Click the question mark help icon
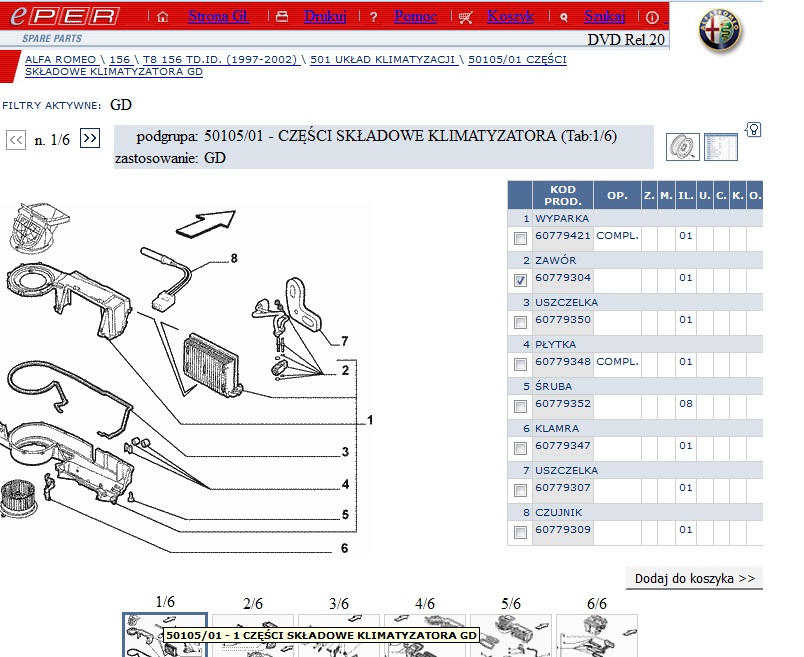Screen dimensions: 804x657 pos(374,17)
